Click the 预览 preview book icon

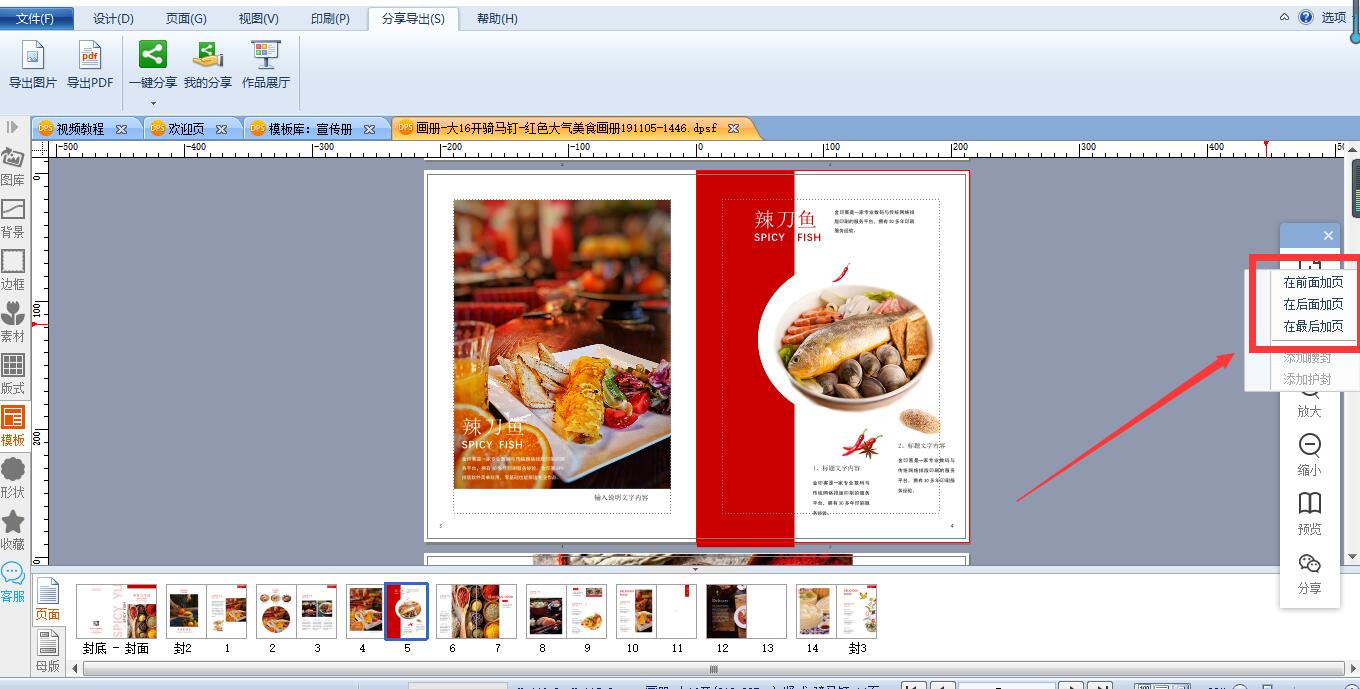(1309, 503)
